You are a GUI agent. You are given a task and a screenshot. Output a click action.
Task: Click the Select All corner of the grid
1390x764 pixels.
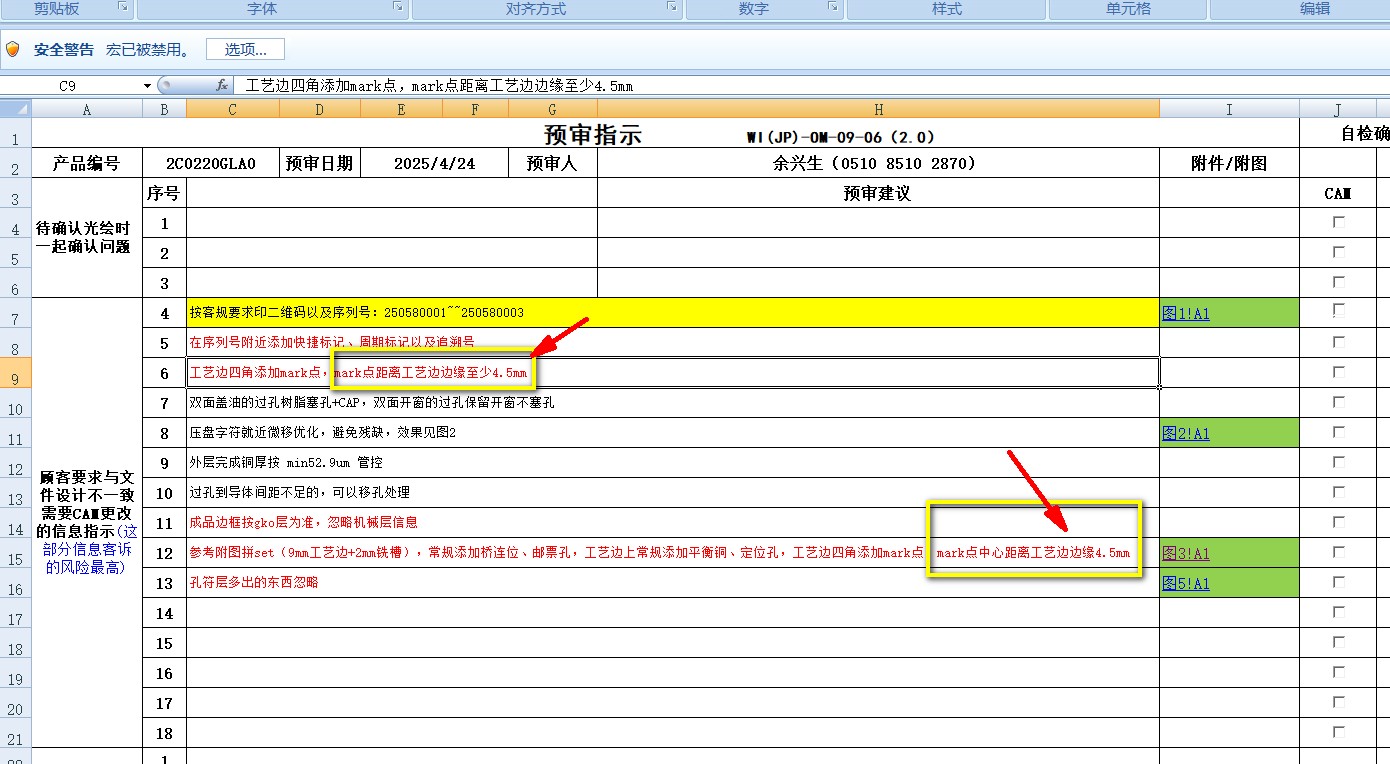(16, 109)
